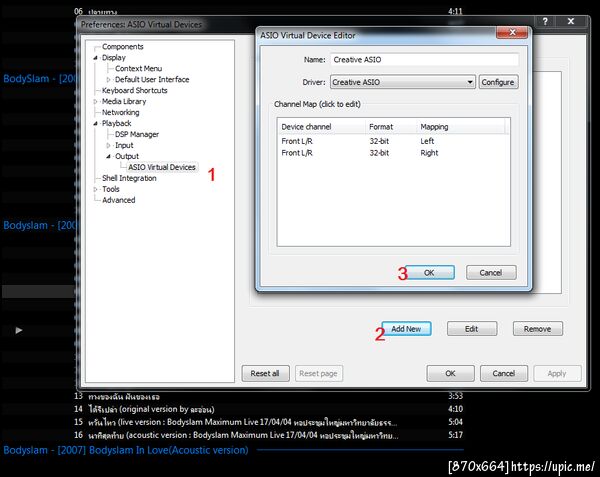Select Default User Interface tree item
The image size is (600, 477).
tap(152, 80)
